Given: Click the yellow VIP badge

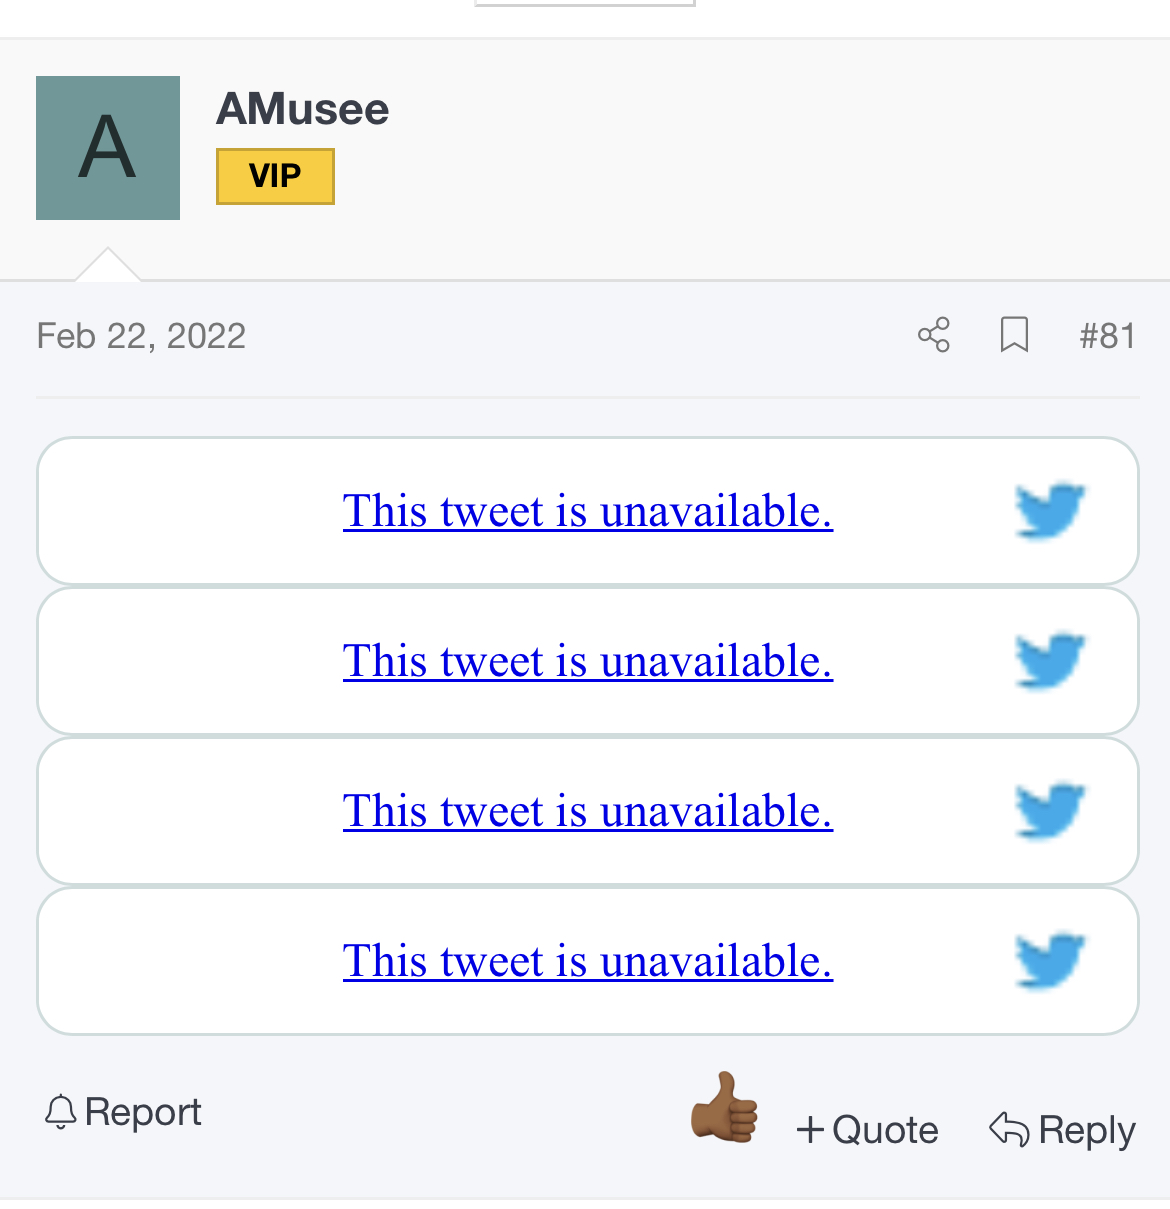Looking at the screenshot, I should [x=275, y=176].
